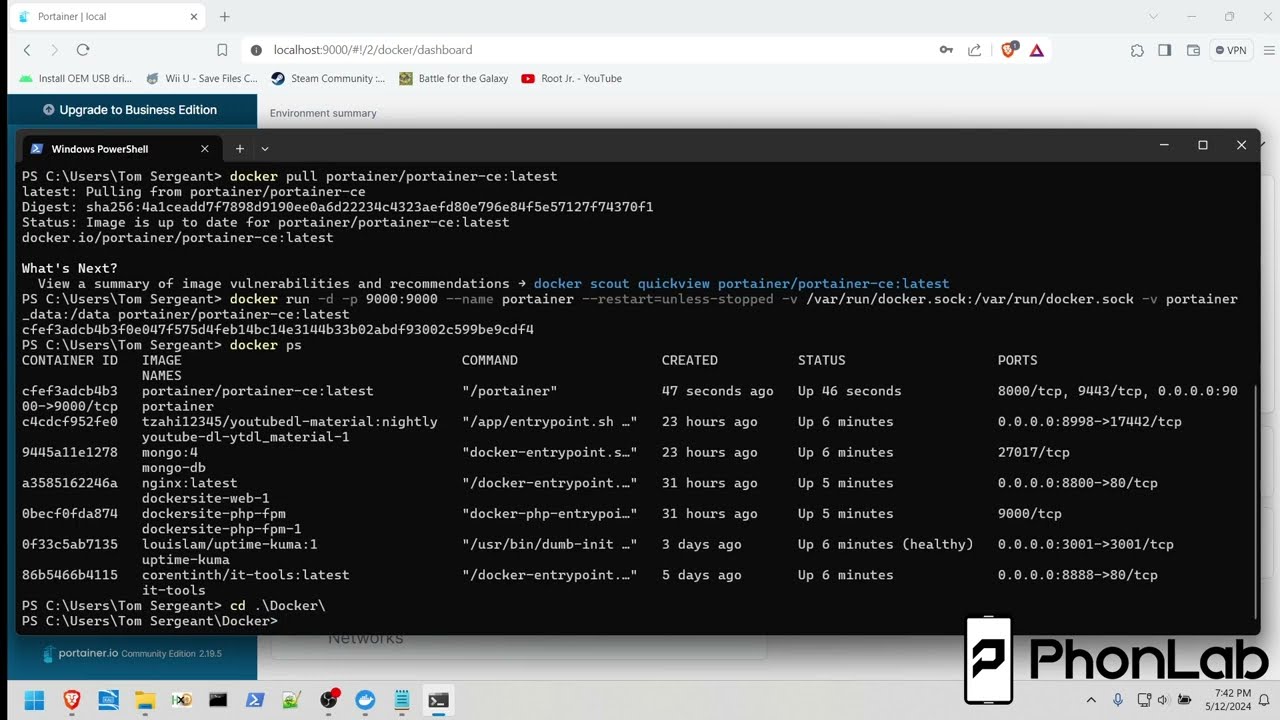This screenshot has height=720, width=1280.
Task: Close the Portainer | local browser tab
Action: pyautogui.click(x=193, y=17)
